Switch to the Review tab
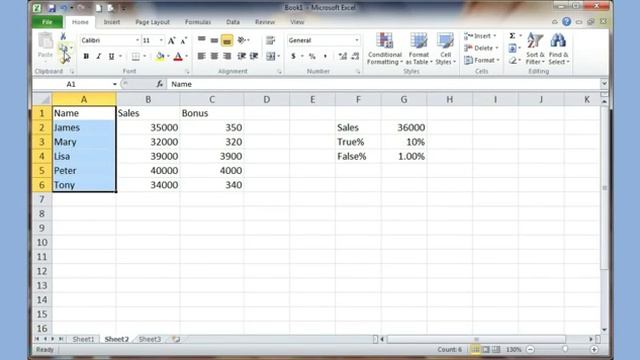640x360 pixels. click(x=265, y=22)
